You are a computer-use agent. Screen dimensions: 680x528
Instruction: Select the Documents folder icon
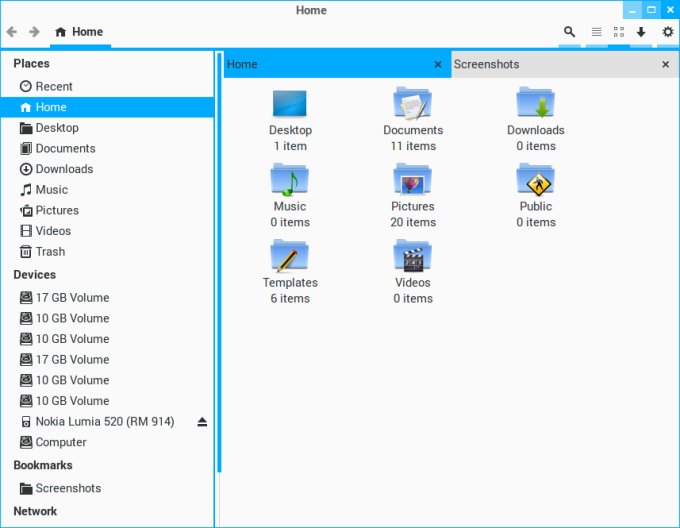pyautogui.click(x=412, y=103)
